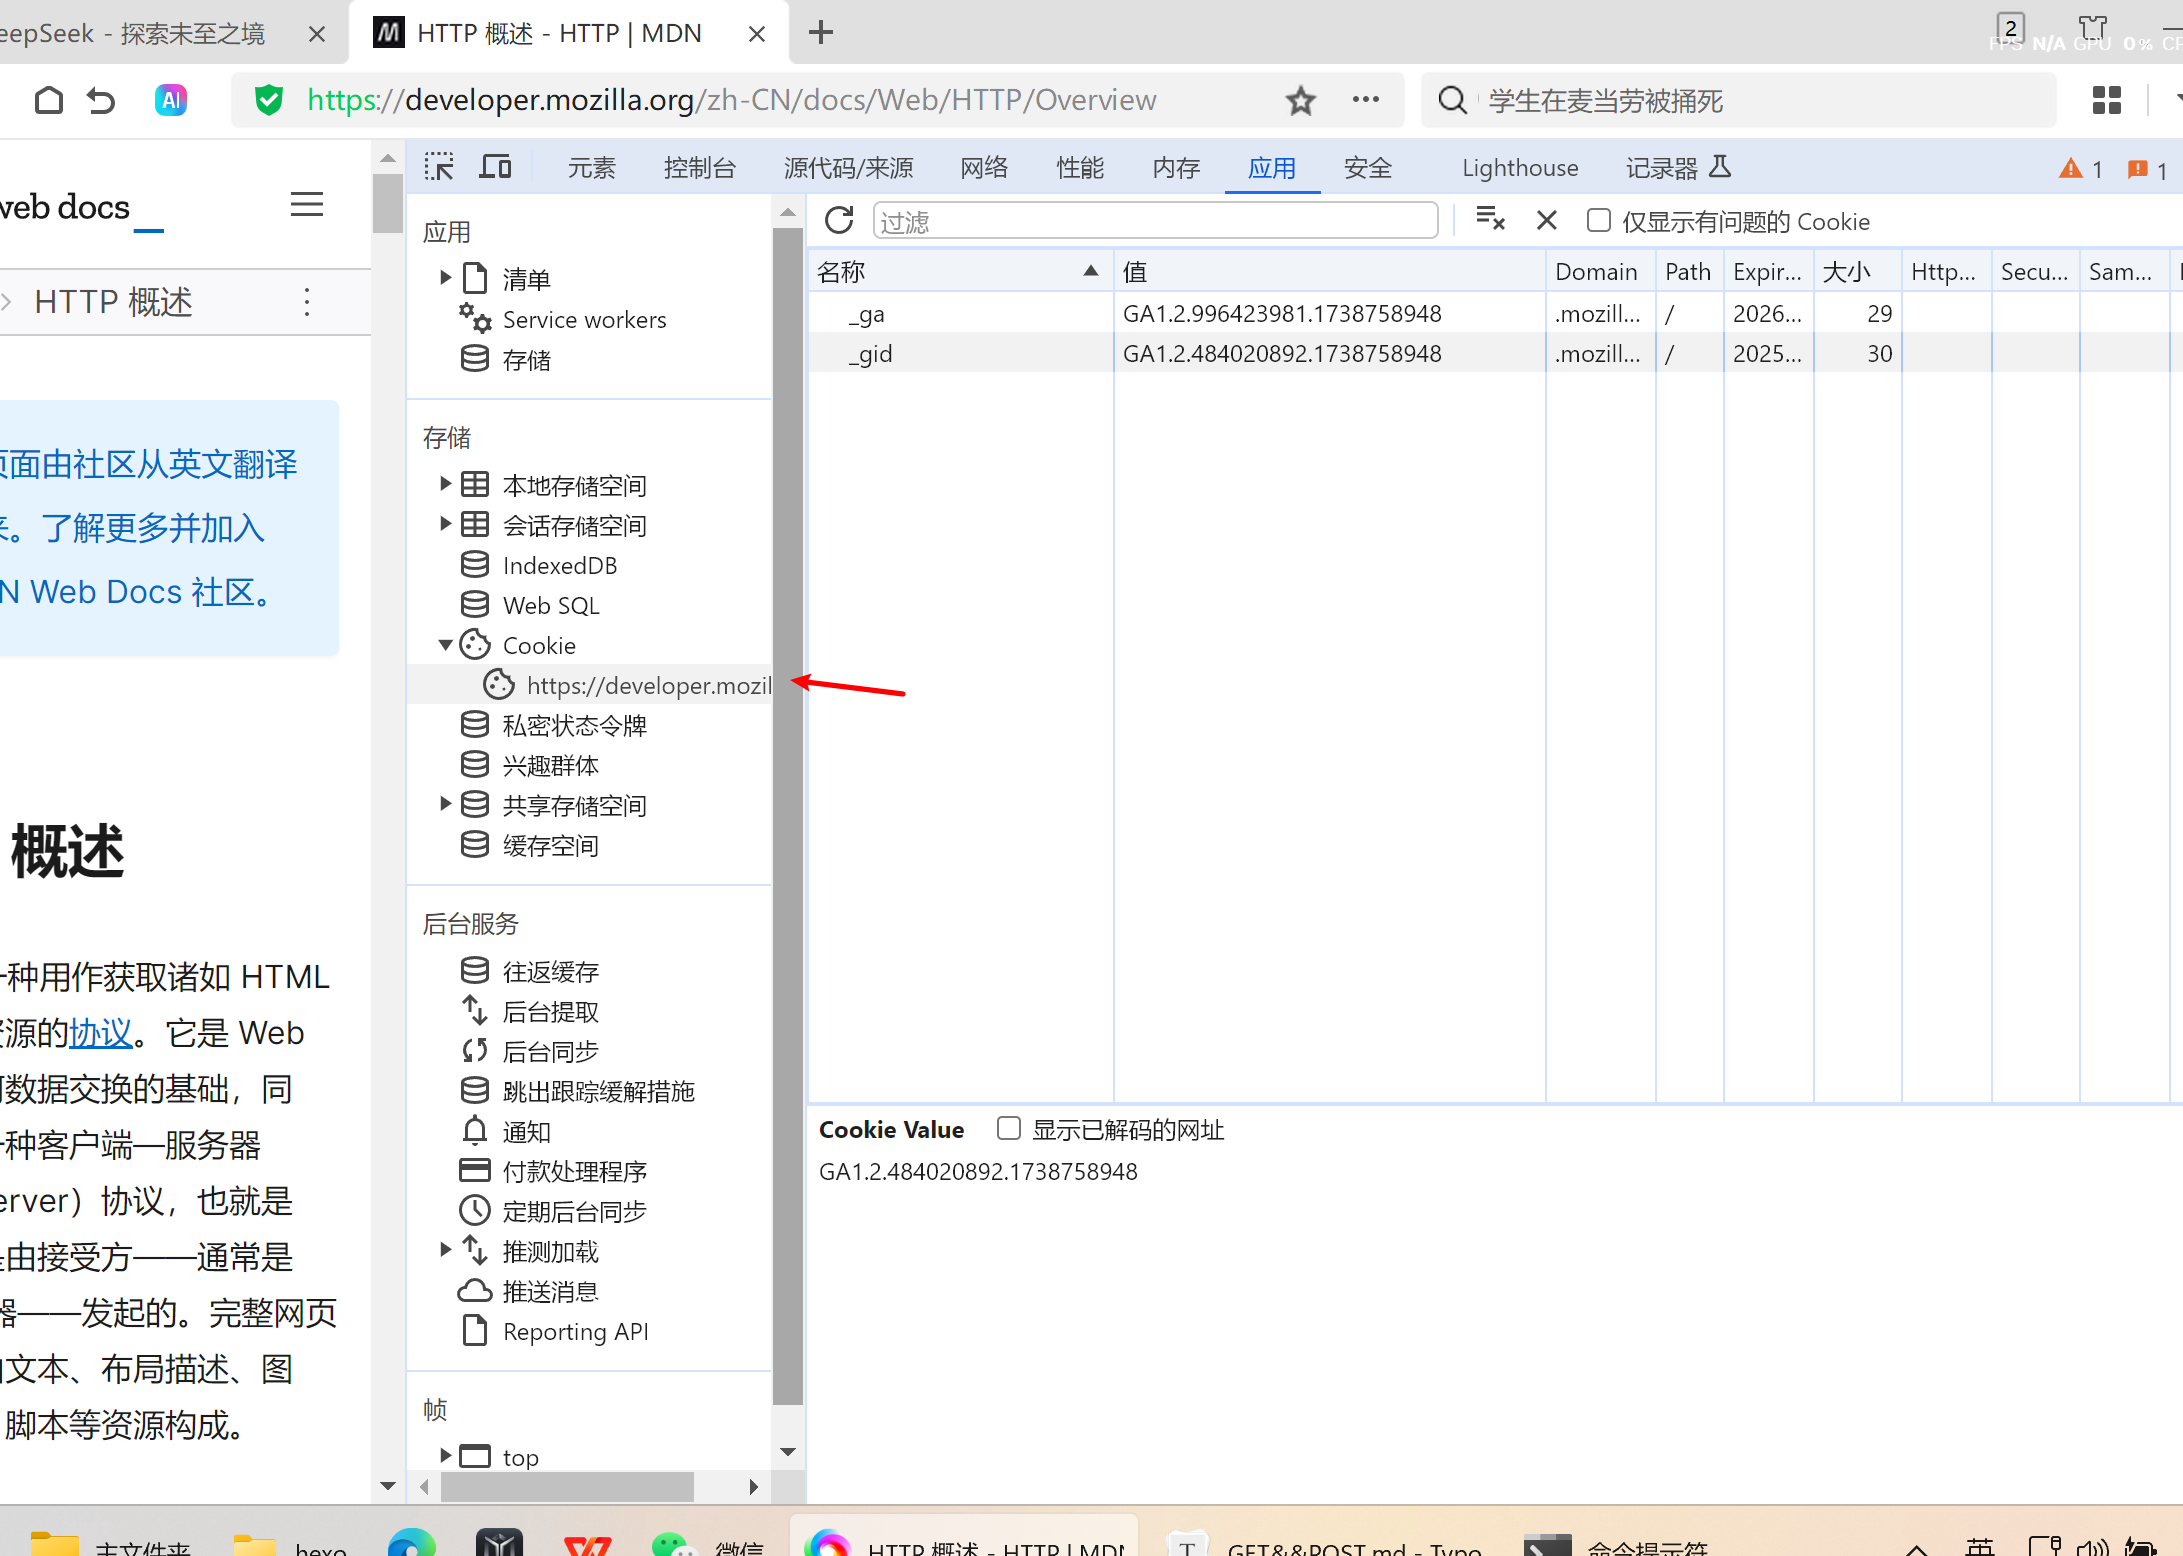This screenshot has height=1556, width=2183.
Task: Click the AI assistant toolbar icon
Action: [171, 100]
